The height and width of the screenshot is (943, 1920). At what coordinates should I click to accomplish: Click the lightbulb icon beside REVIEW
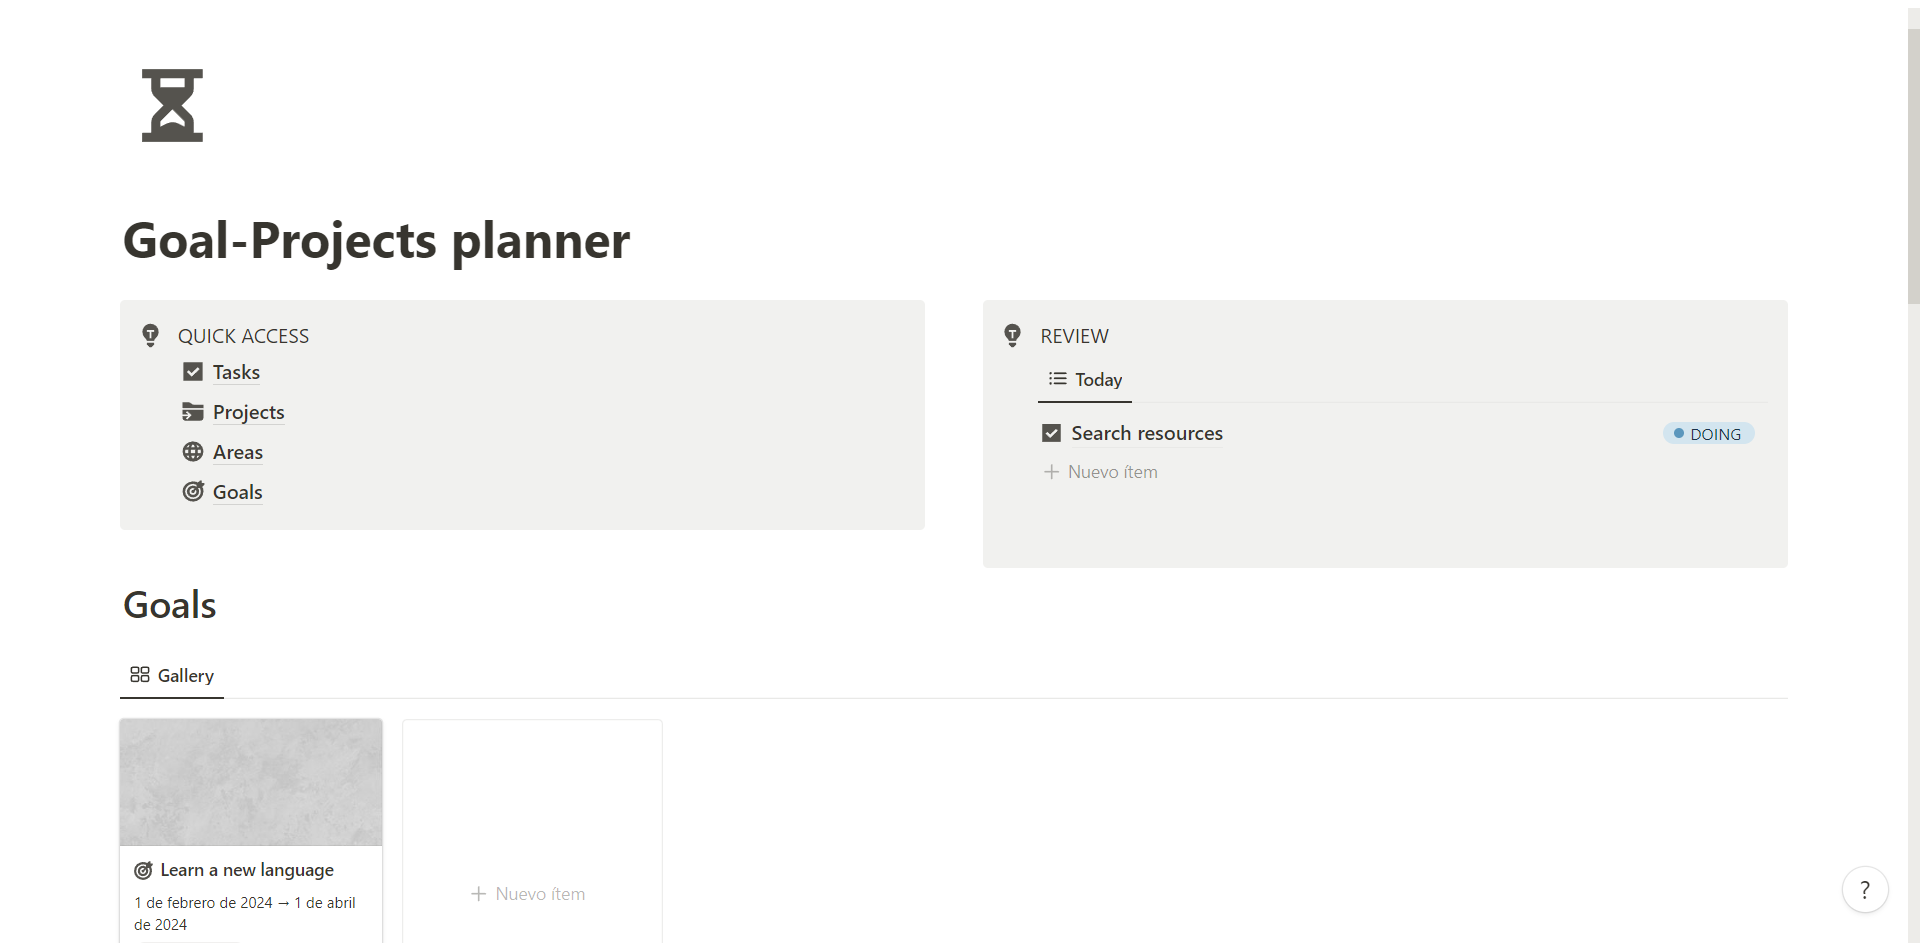pyautogui.click(x=1012, y=335)
